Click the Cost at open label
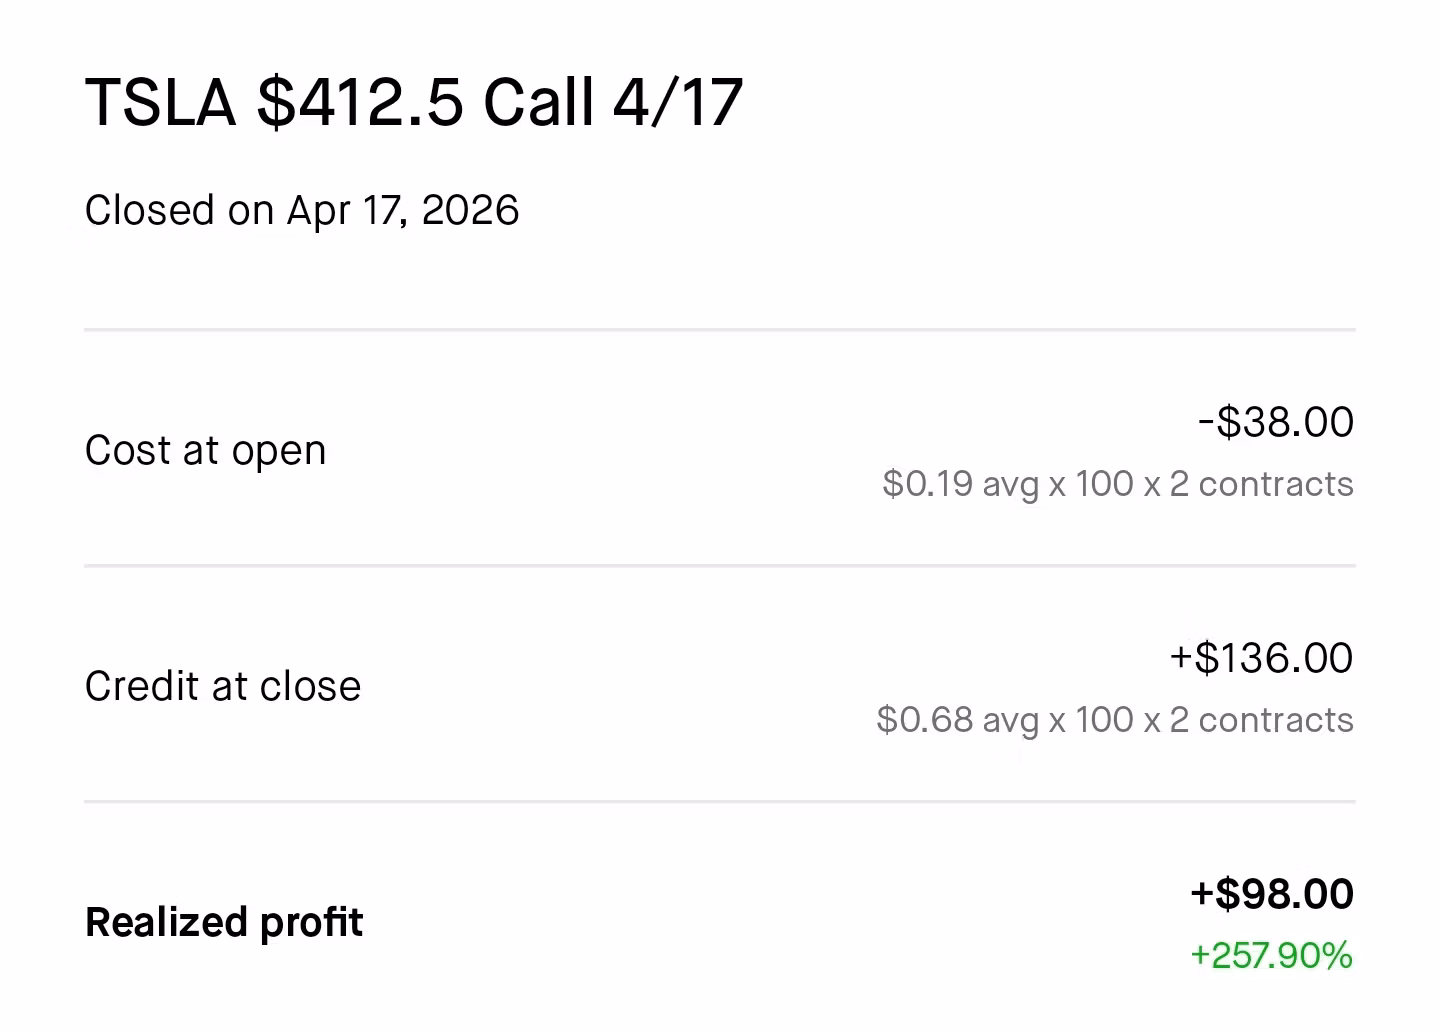The width and height of the screenshot is (1440, 1032). coord(205,450)
